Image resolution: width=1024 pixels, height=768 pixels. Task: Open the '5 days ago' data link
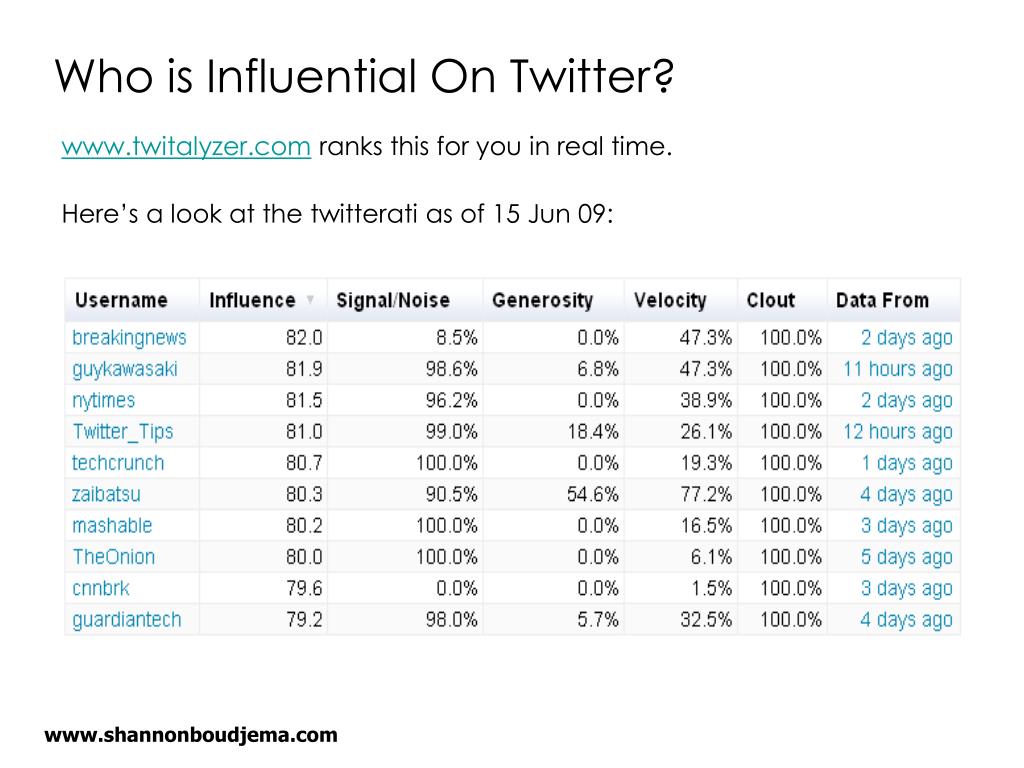click(906, 557)
